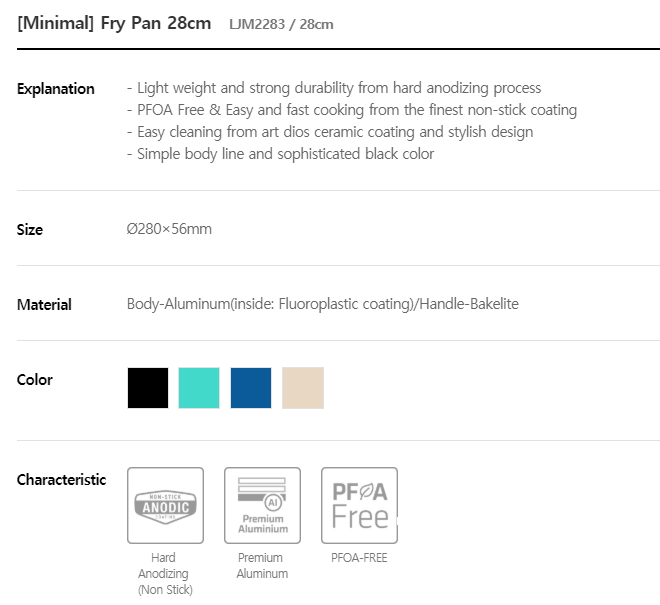Click the Hard Anodizing (Non Stick) caption
The height and width of the screenshot is (605, 660).
point(165,573)
